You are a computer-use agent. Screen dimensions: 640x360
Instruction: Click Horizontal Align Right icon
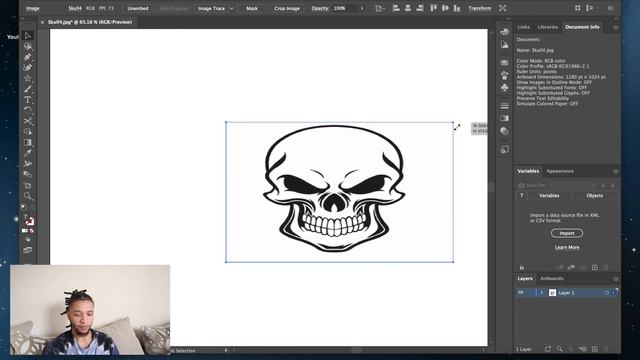tap(420, 8)
